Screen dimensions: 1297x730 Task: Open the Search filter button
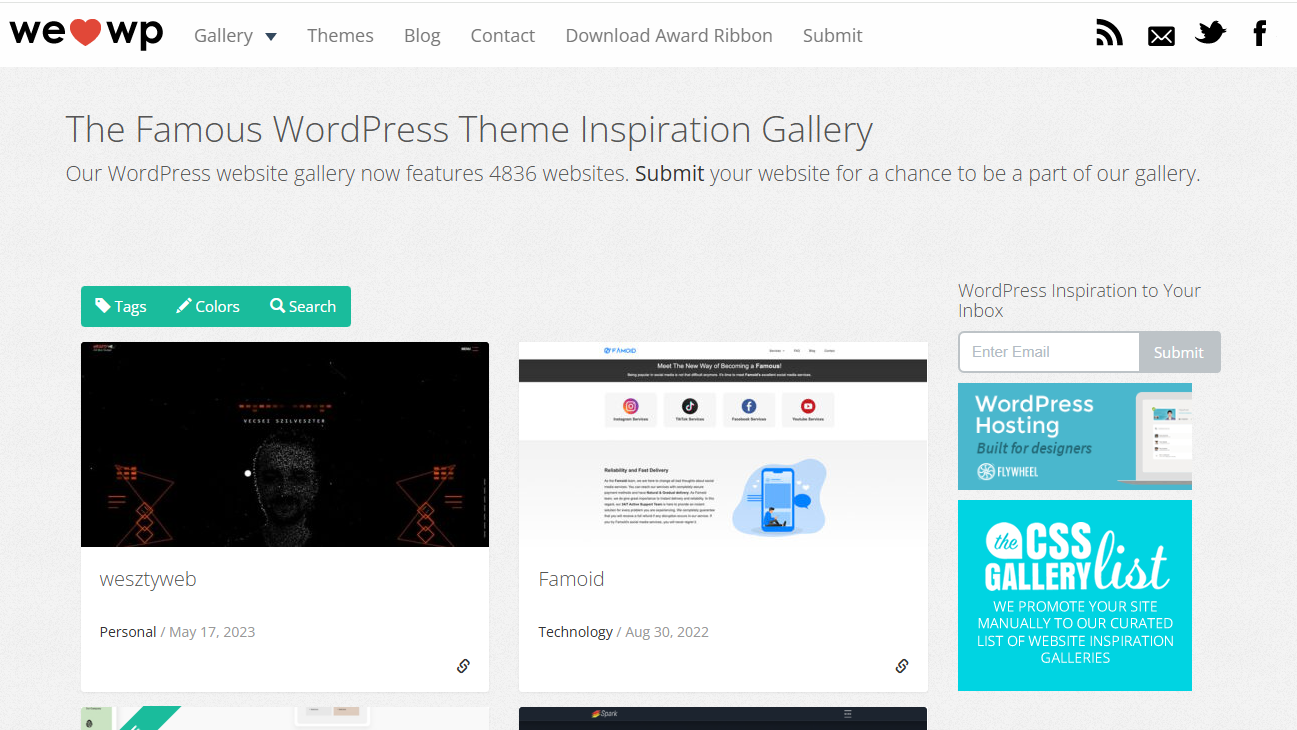point(303,306)
